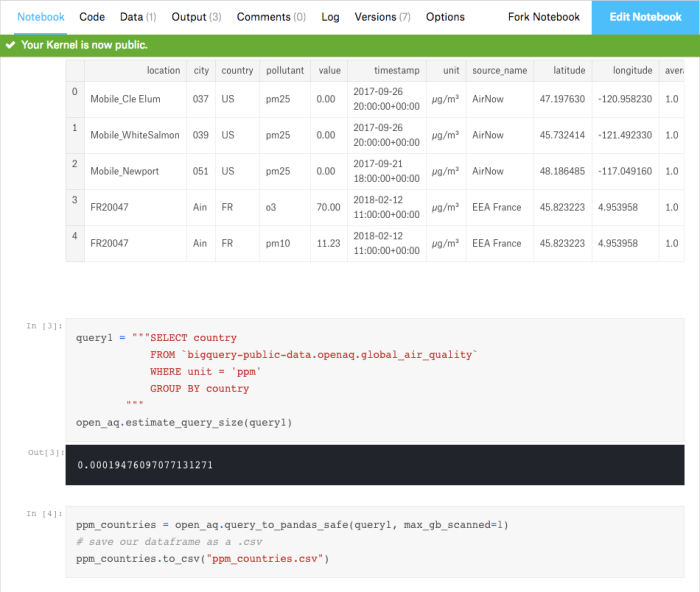Click the checkmark icon in green banner

point(10,45)
